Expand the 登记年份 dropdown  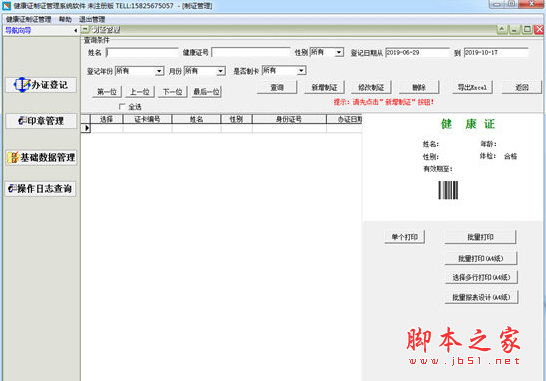coord(159,71)
